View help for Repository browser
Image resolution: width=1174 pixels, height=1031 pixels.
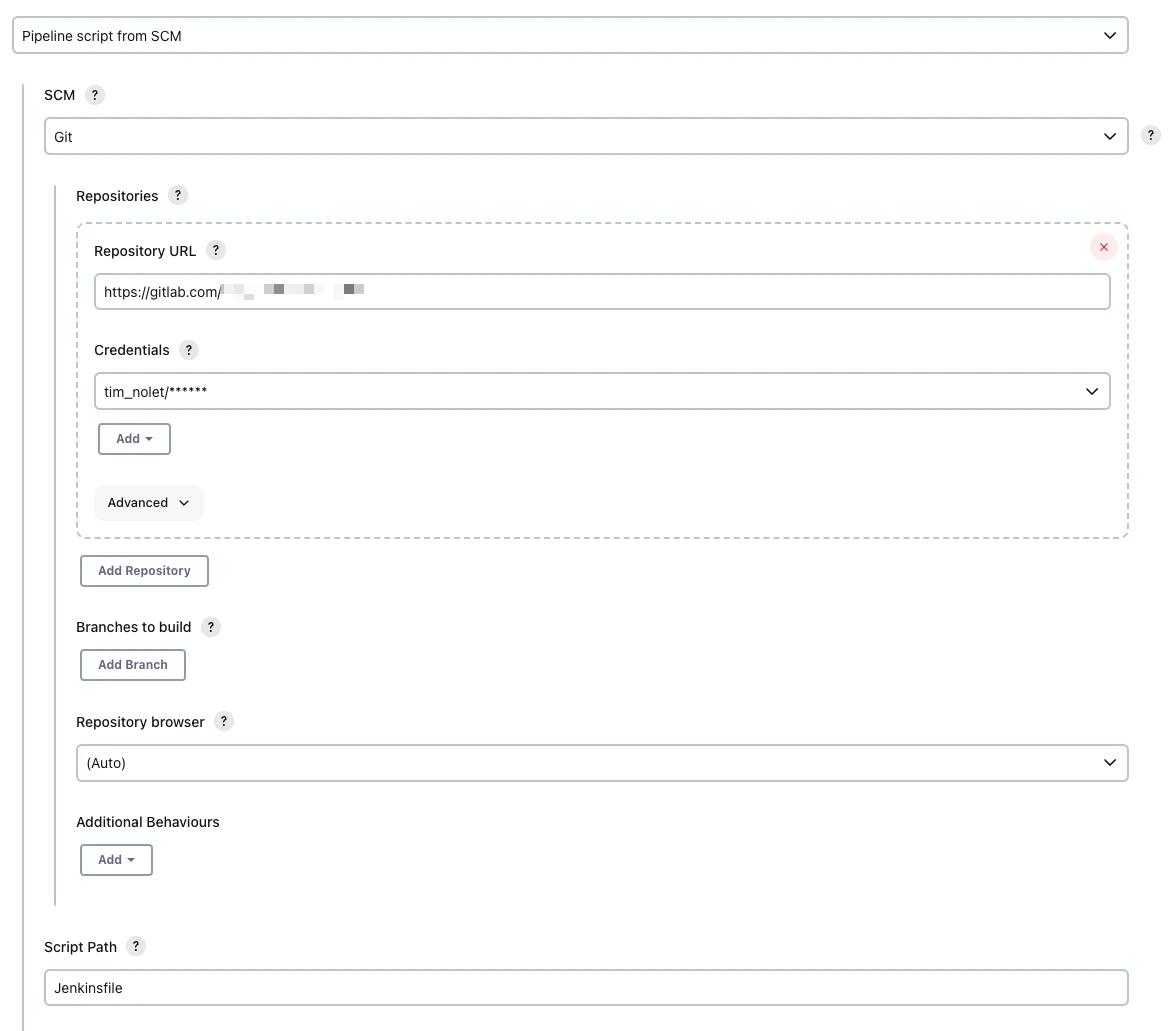click(224, 721)
